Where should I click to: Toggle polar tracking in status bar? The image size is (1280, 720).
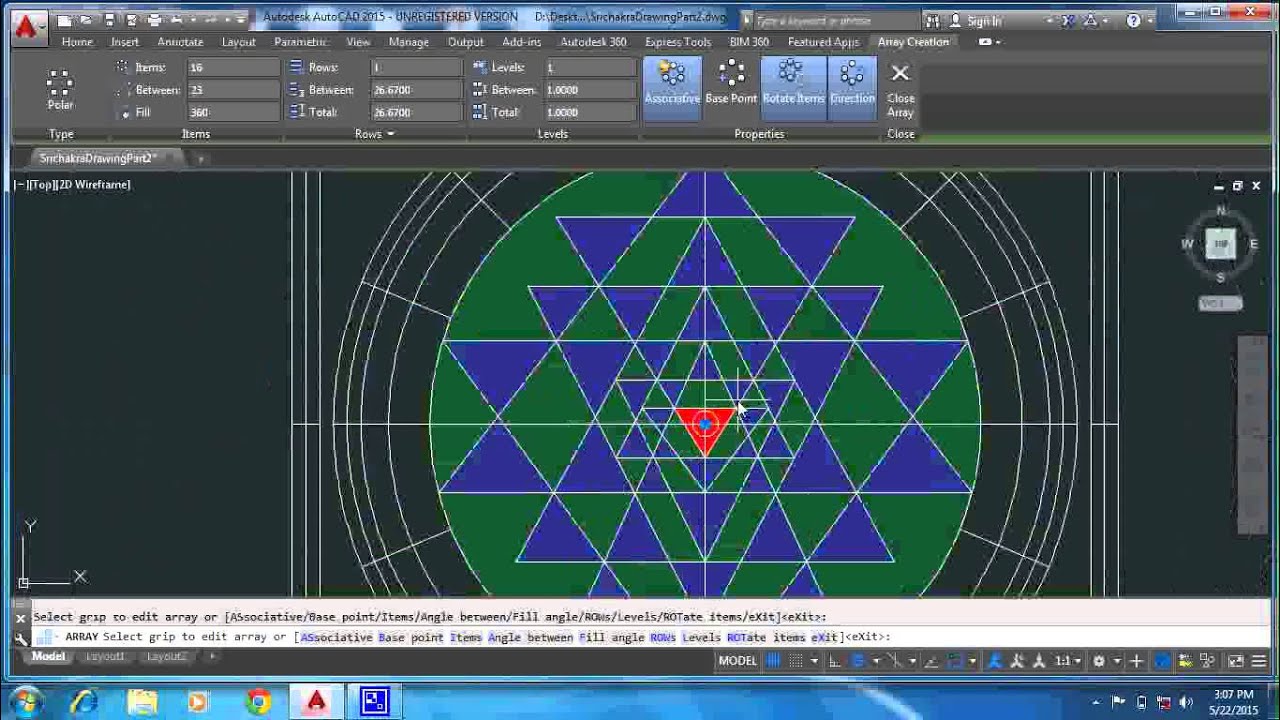[x=858, y=661]
